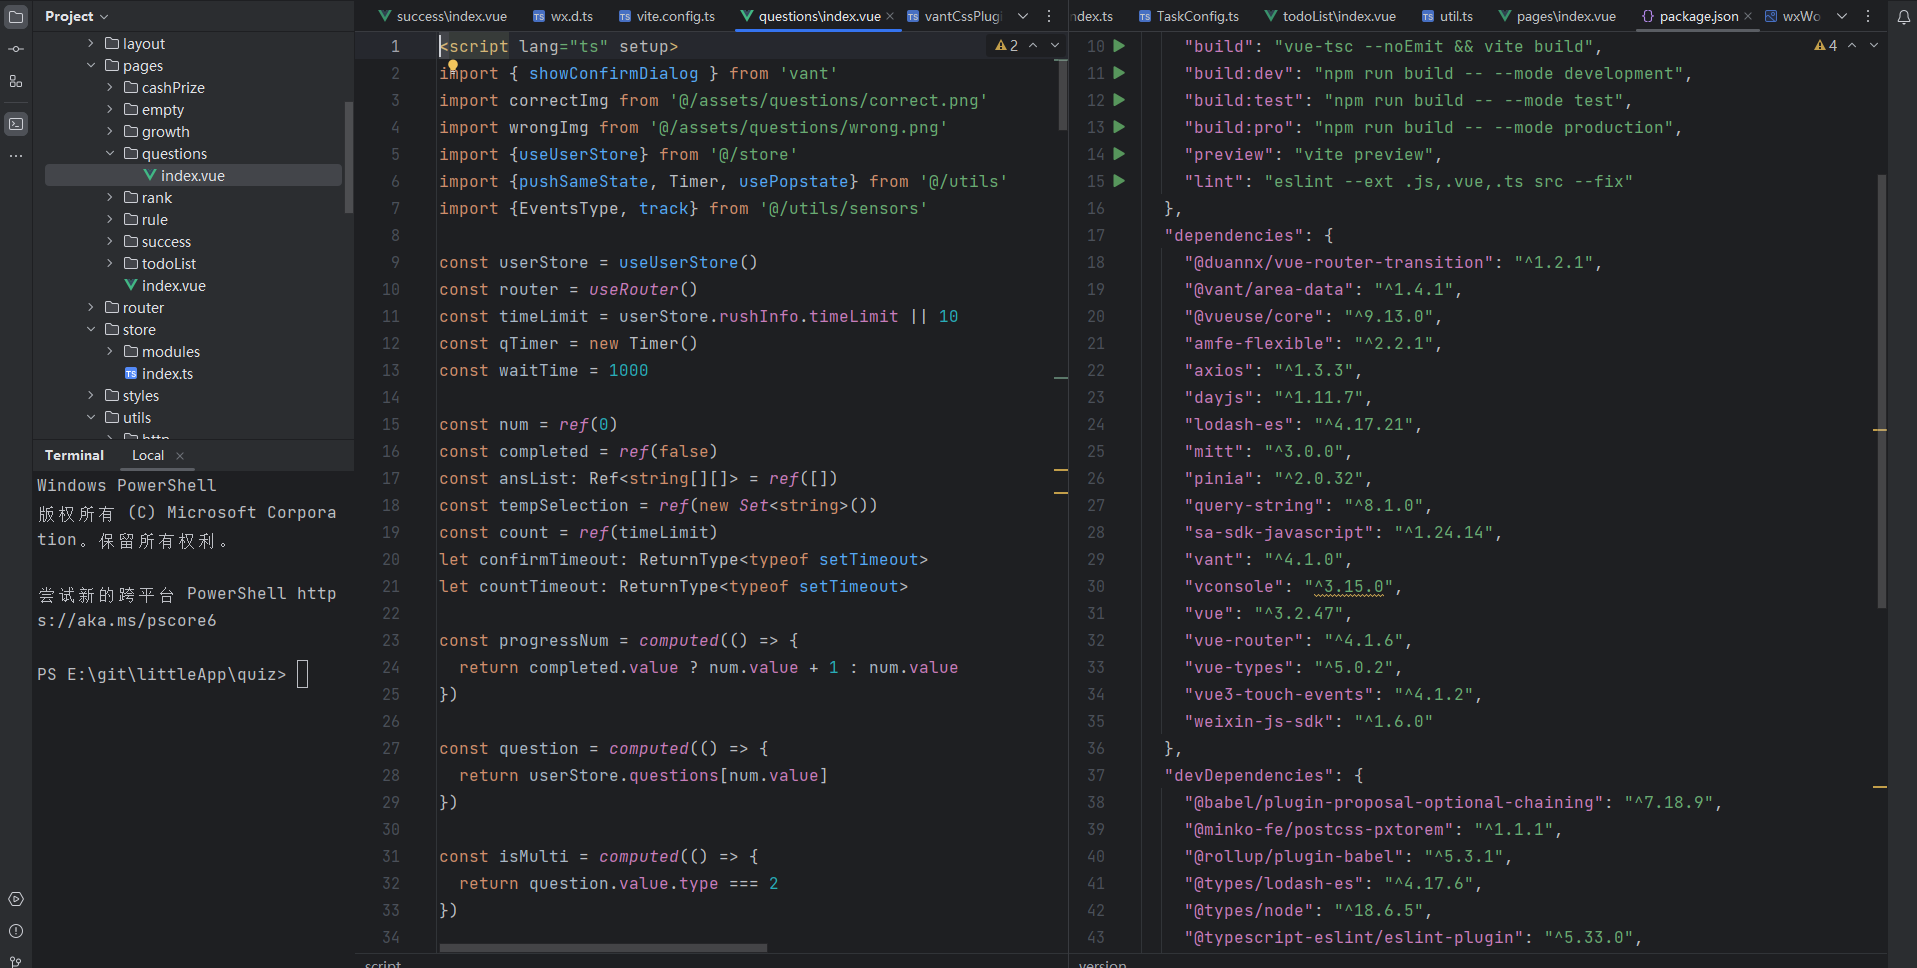Screen dimensions: 1917x968
Task: Open the Problems tool window icon
Action: (x=16, y=931)
